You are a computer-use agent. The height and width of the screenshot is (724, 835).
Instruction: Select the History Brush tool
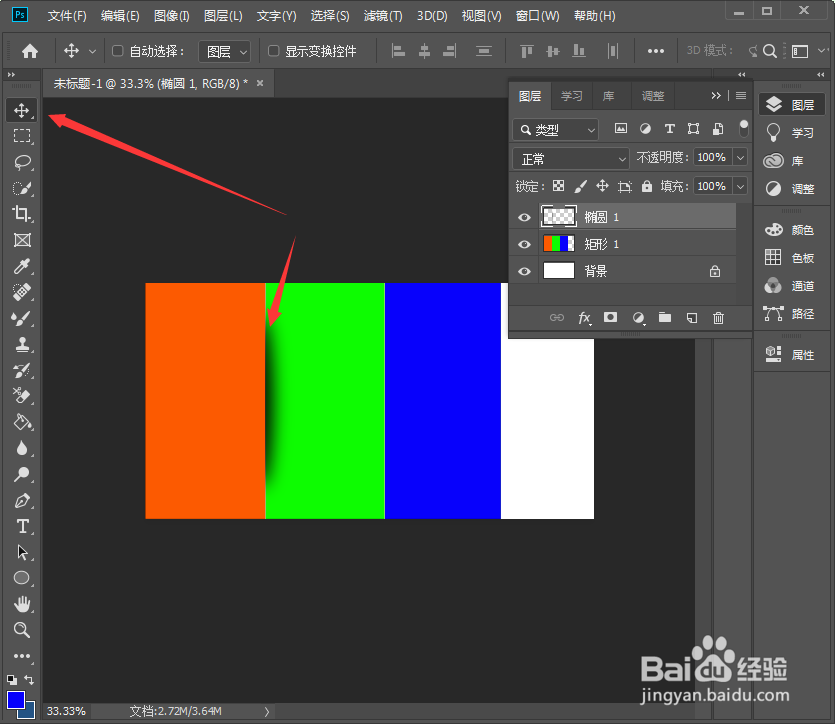click(21, 370)
